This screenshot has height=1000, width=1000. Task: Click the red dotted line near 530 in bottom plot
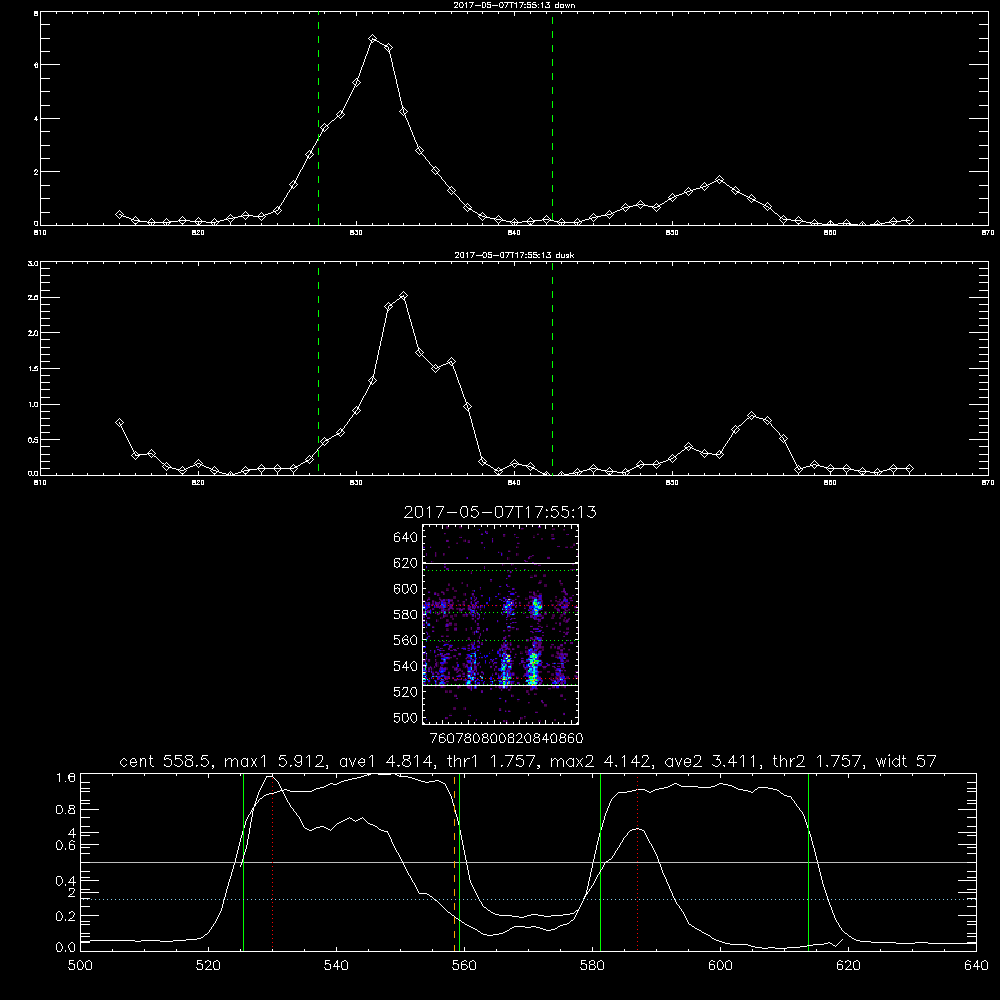(x=273, y=862)
